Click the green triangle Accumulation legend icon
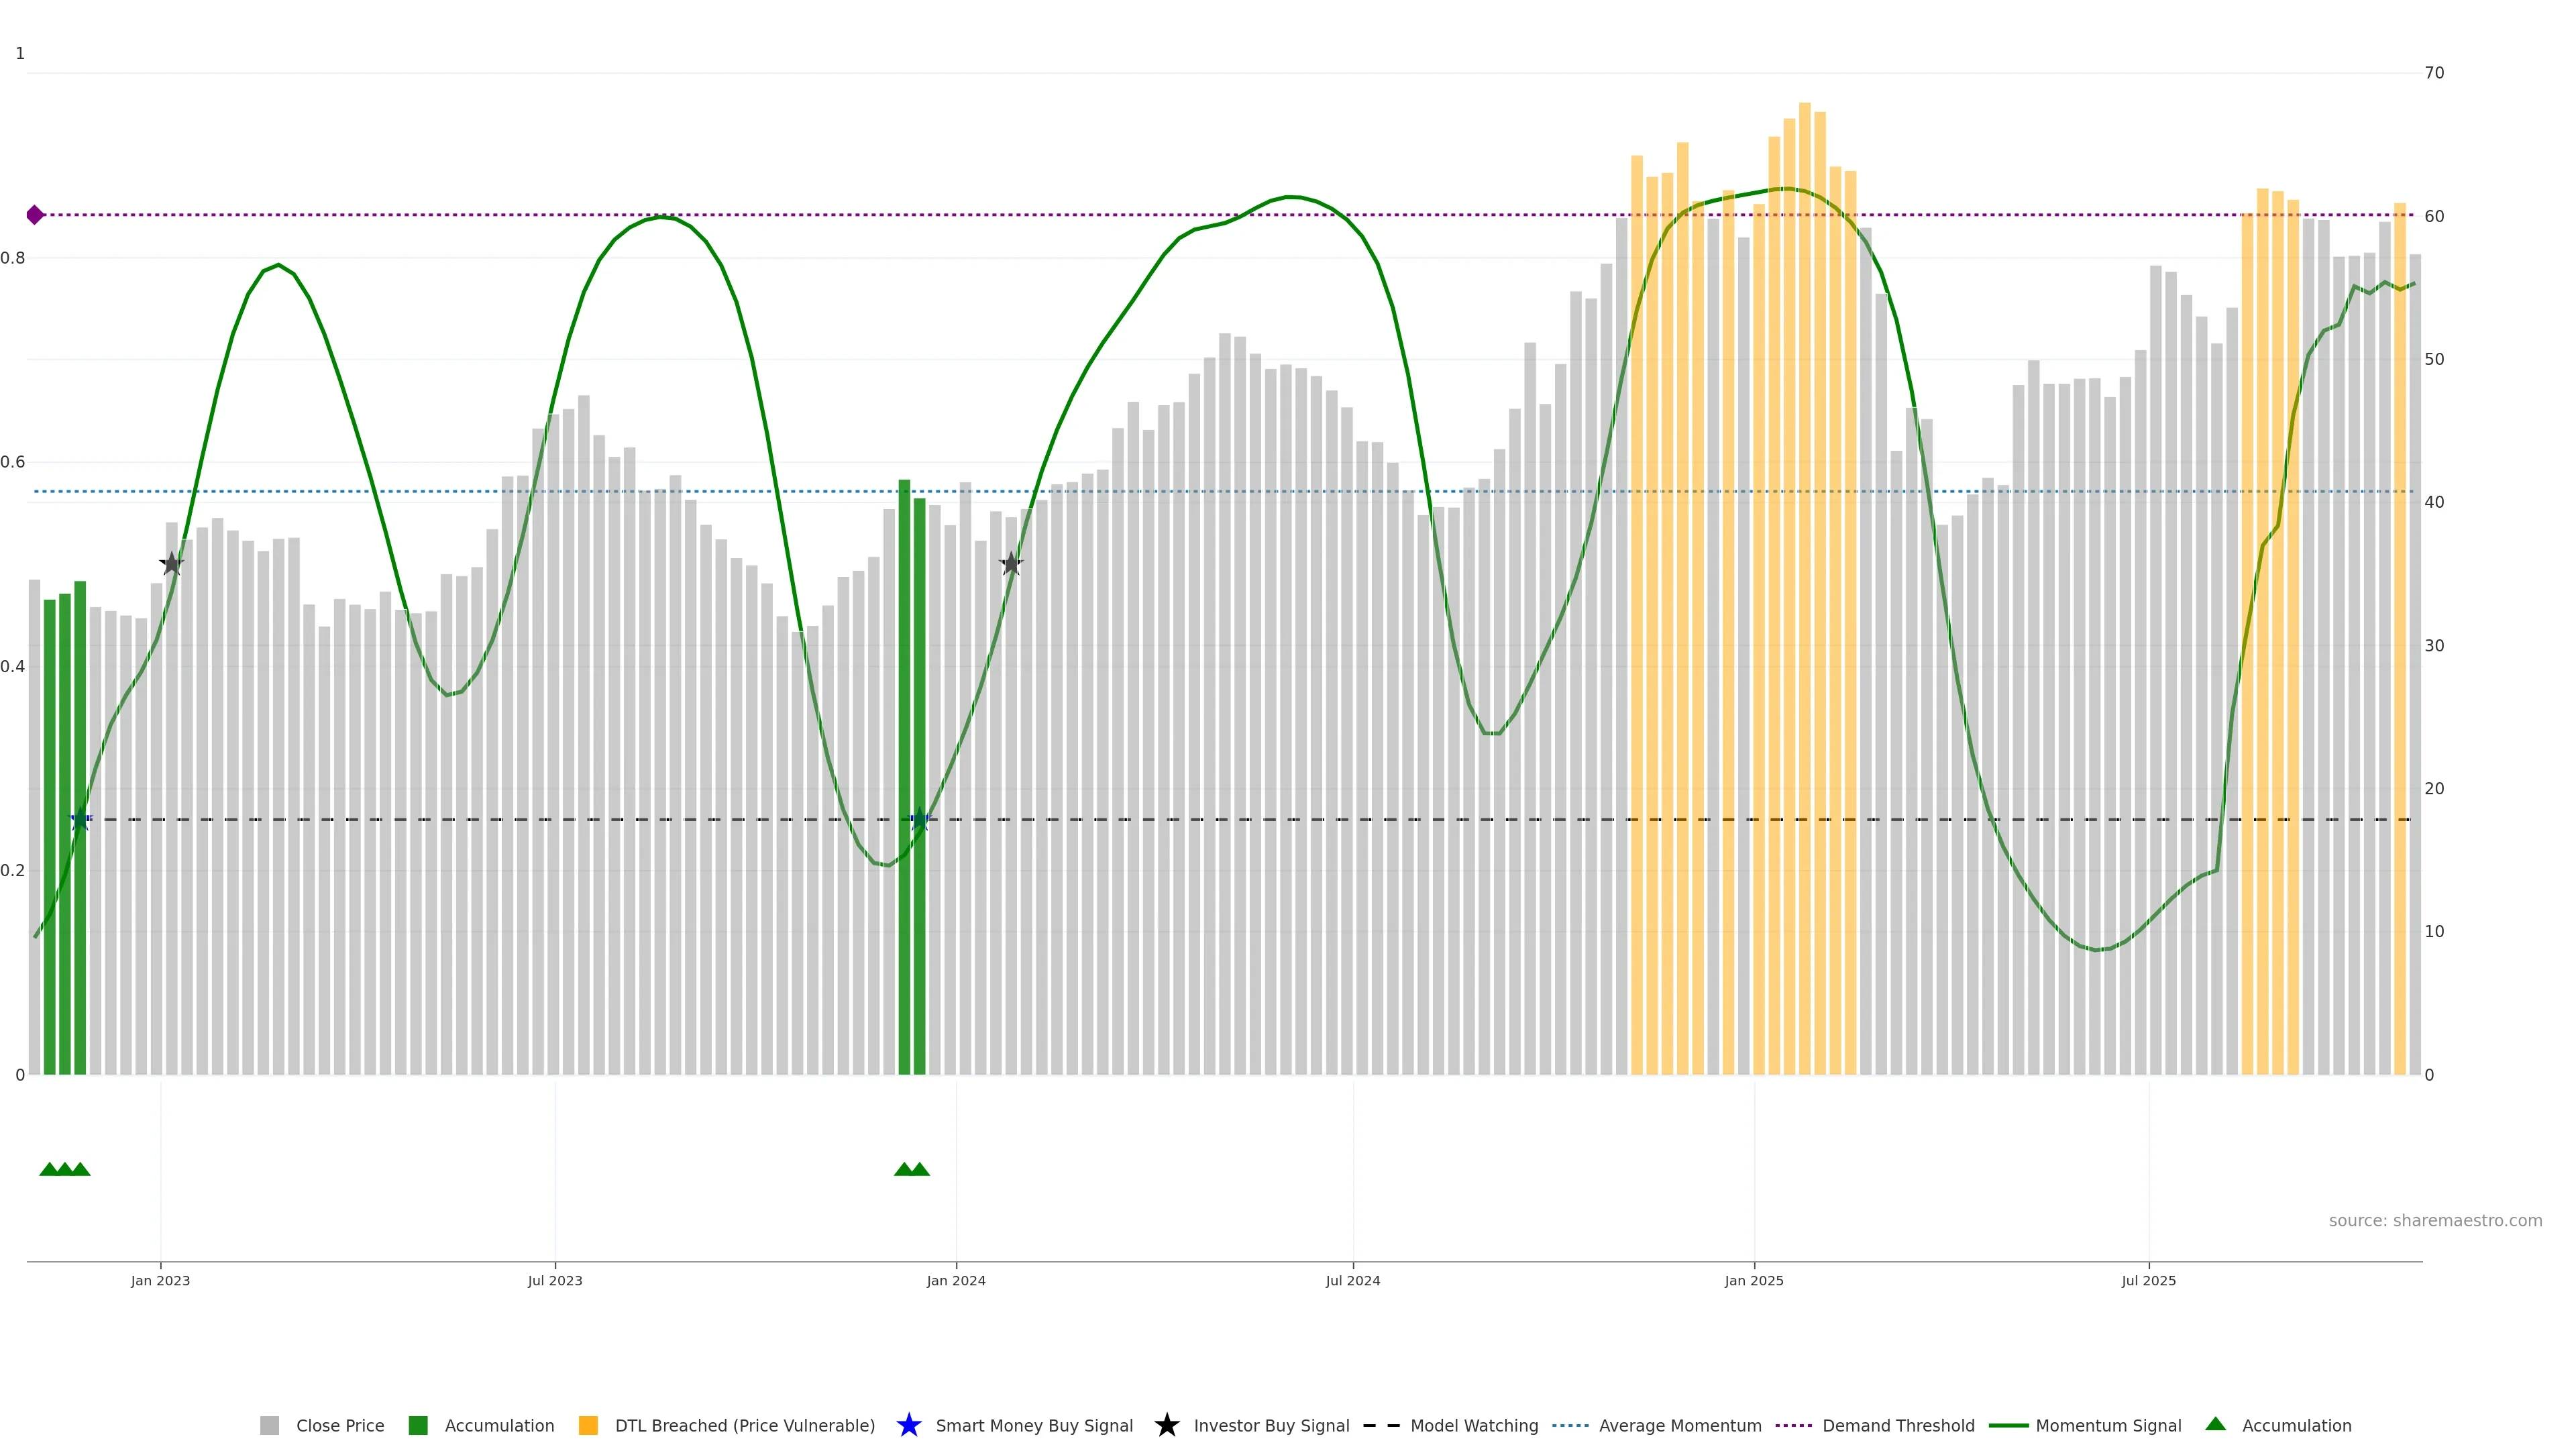Screen dimensions: 2576x1449 [2215, 1424]
